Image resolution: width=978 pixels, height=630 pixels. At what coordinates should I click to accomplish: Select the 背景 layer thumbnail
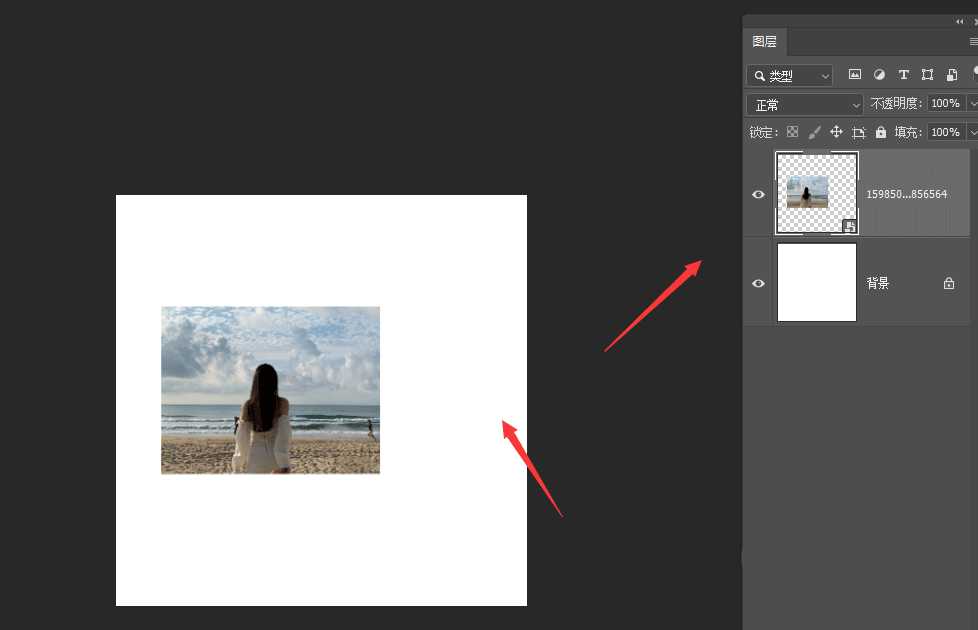point(817,283)
